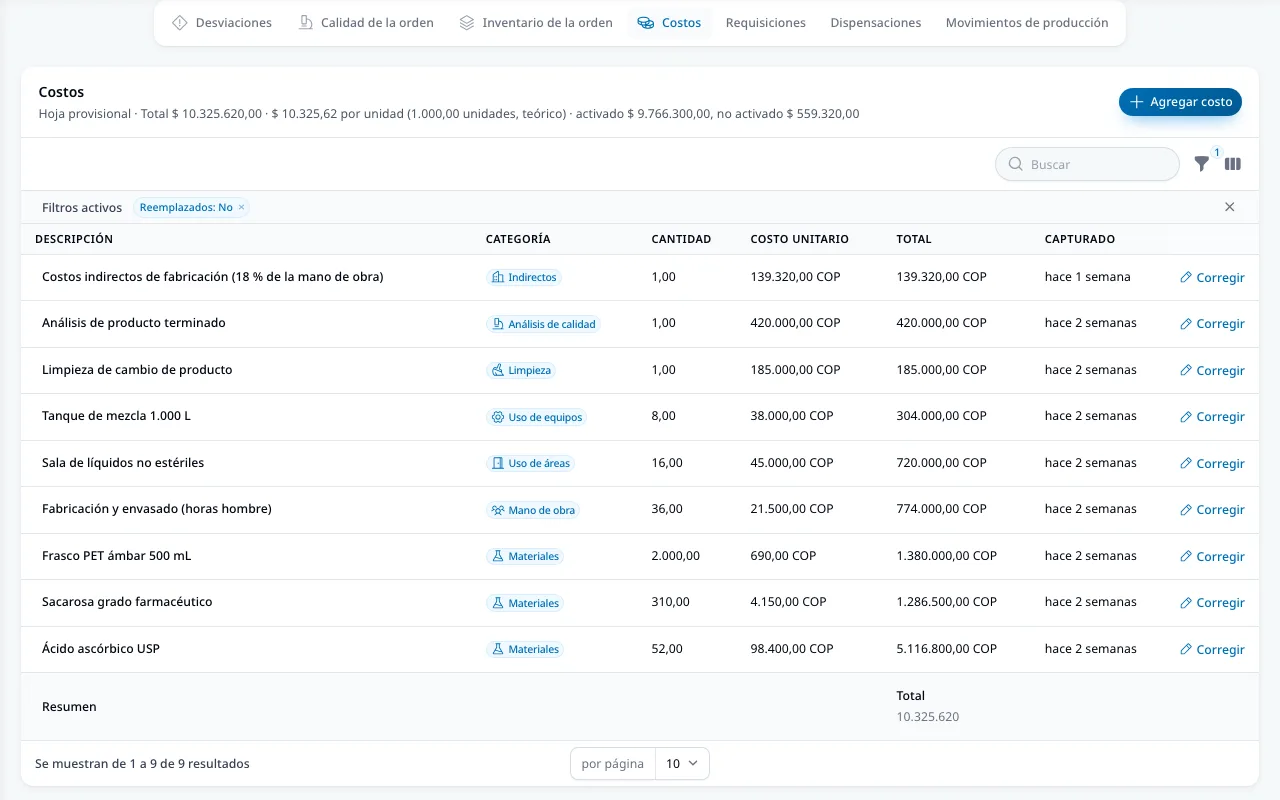The width and height of the screenshot is (1280, 800).
Task: Focus the Buscar search field
Action: (1087, 164)
